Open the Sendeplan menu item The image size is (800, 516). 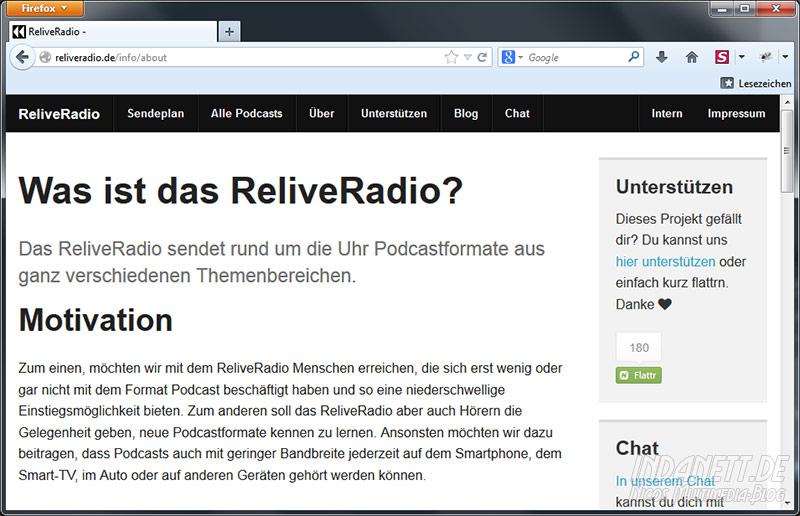click(x=156, y=113)
